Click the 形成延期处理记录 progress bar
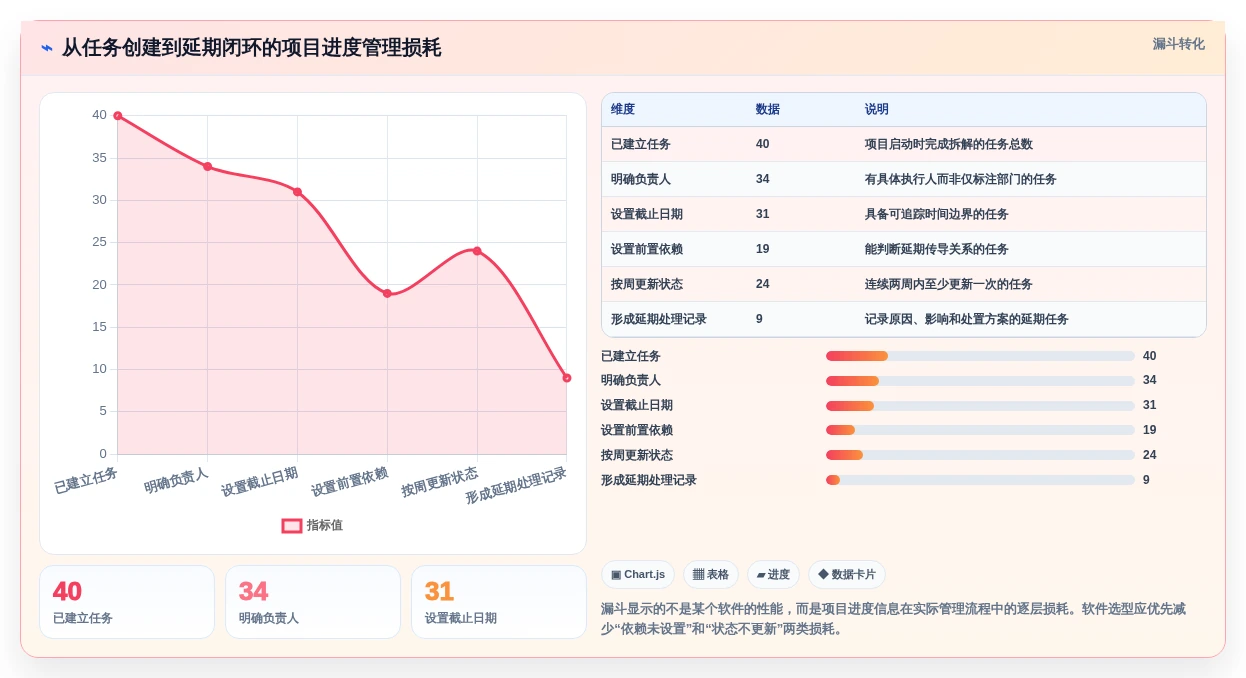 click(980, 480)
